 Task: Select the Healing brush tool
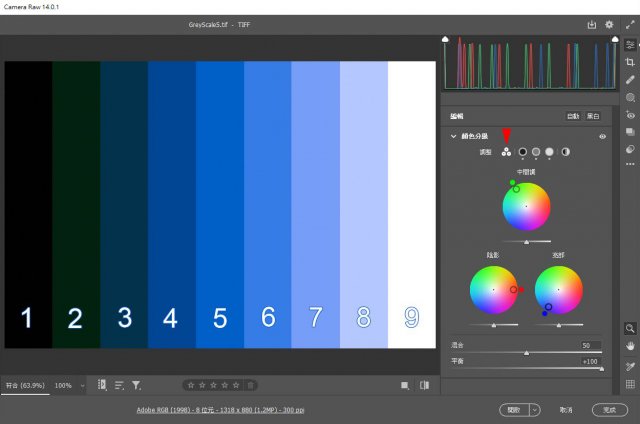pyautogui.click(x=630, y=79)
